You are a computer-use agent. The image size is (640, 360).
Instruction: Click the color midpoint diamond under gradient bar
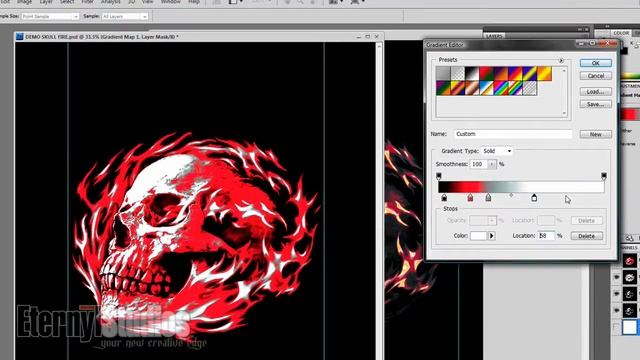coord(511,196)
